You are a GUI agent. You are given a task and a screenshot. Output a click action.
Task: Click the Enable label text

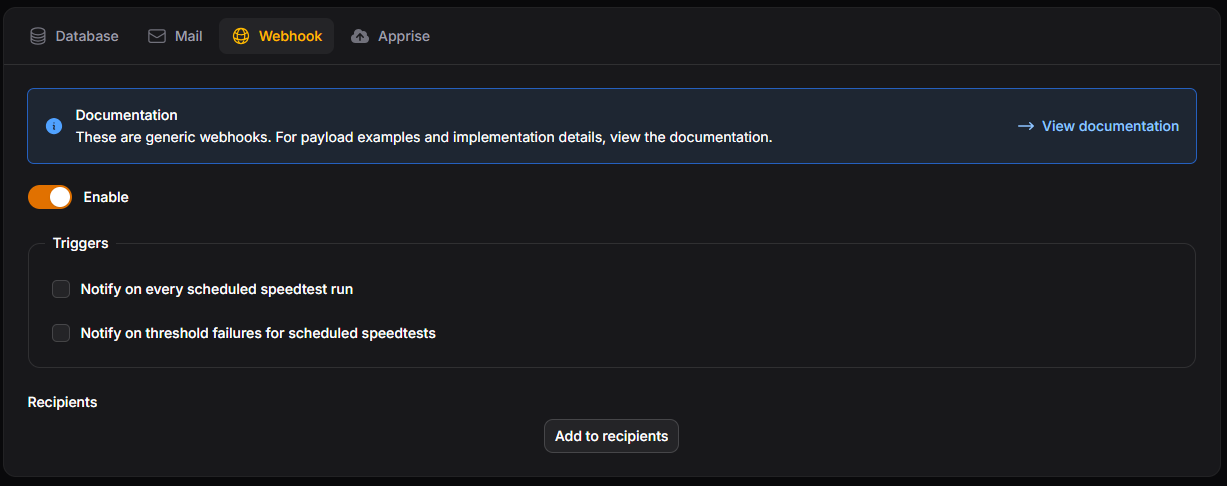pos(106,197)
